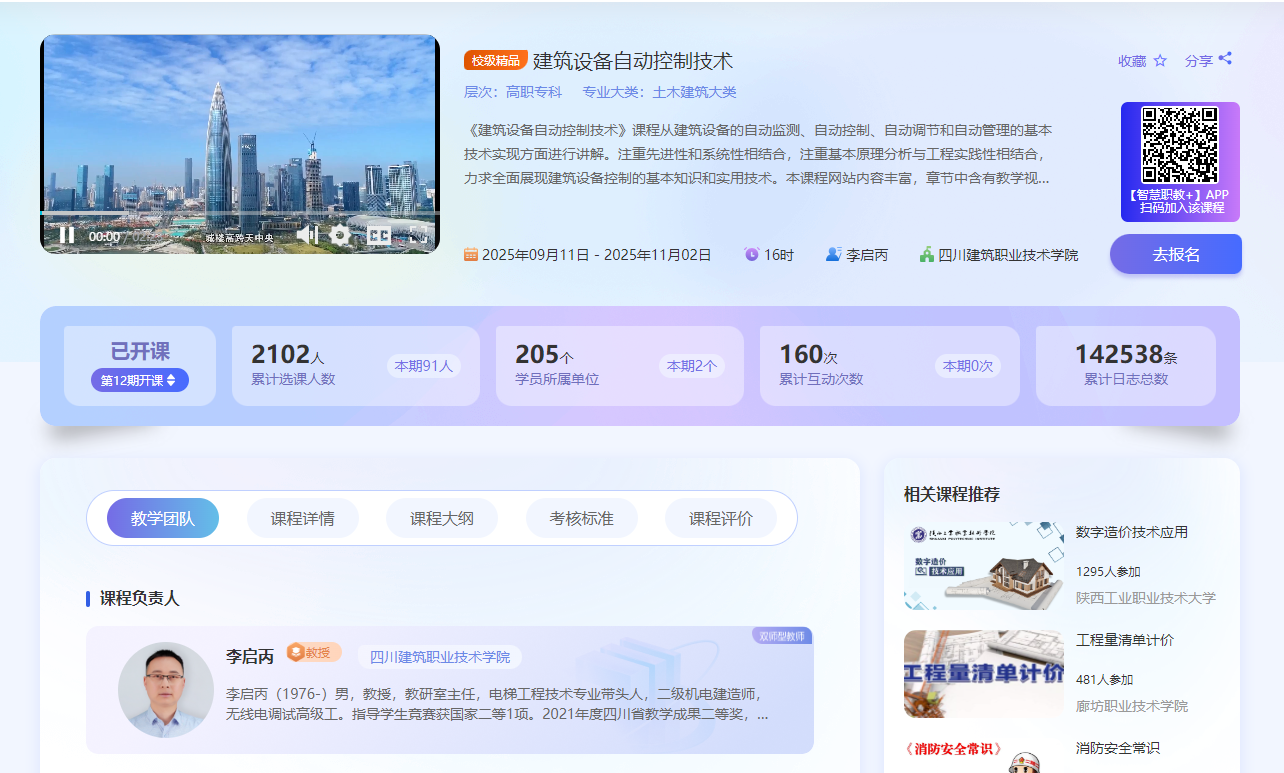Open the video player settings gear
1284x773 pixels.
pyautogui.click(x=341, y=235)
